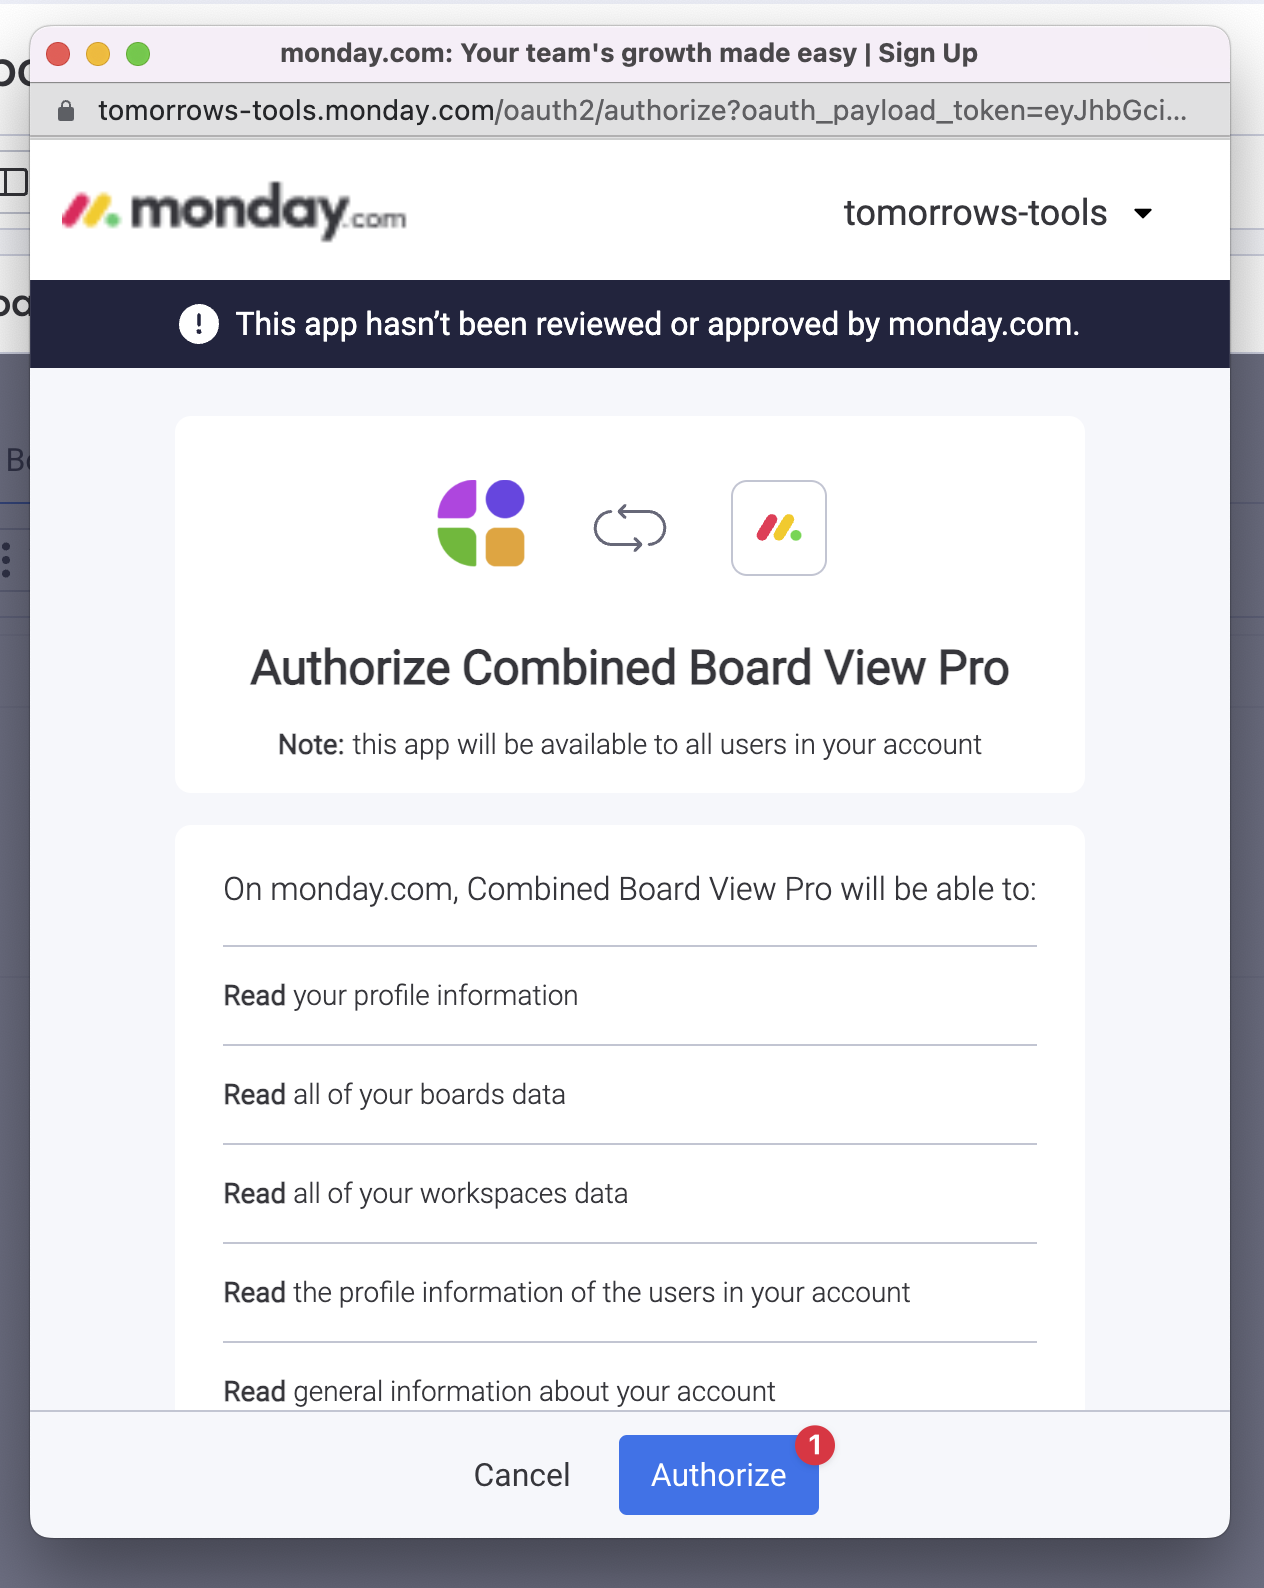Cancel the app authorization

click(522, 1475)
